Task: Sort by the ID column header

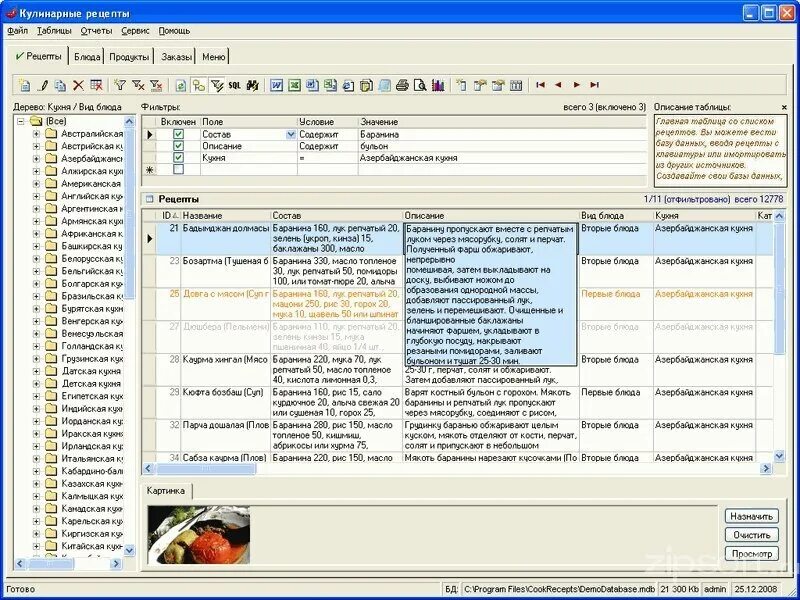Action: (x=168, y=216)
